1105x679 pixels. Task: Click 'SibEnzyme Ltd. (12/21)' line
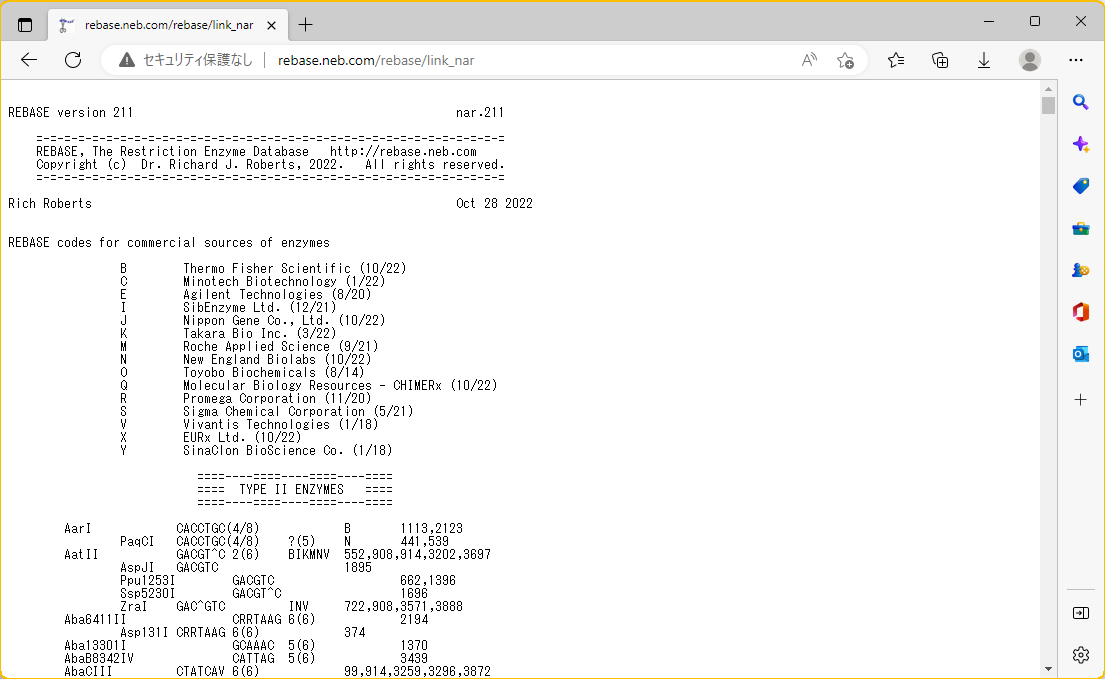pyautogui.click(x=260, y=307)
